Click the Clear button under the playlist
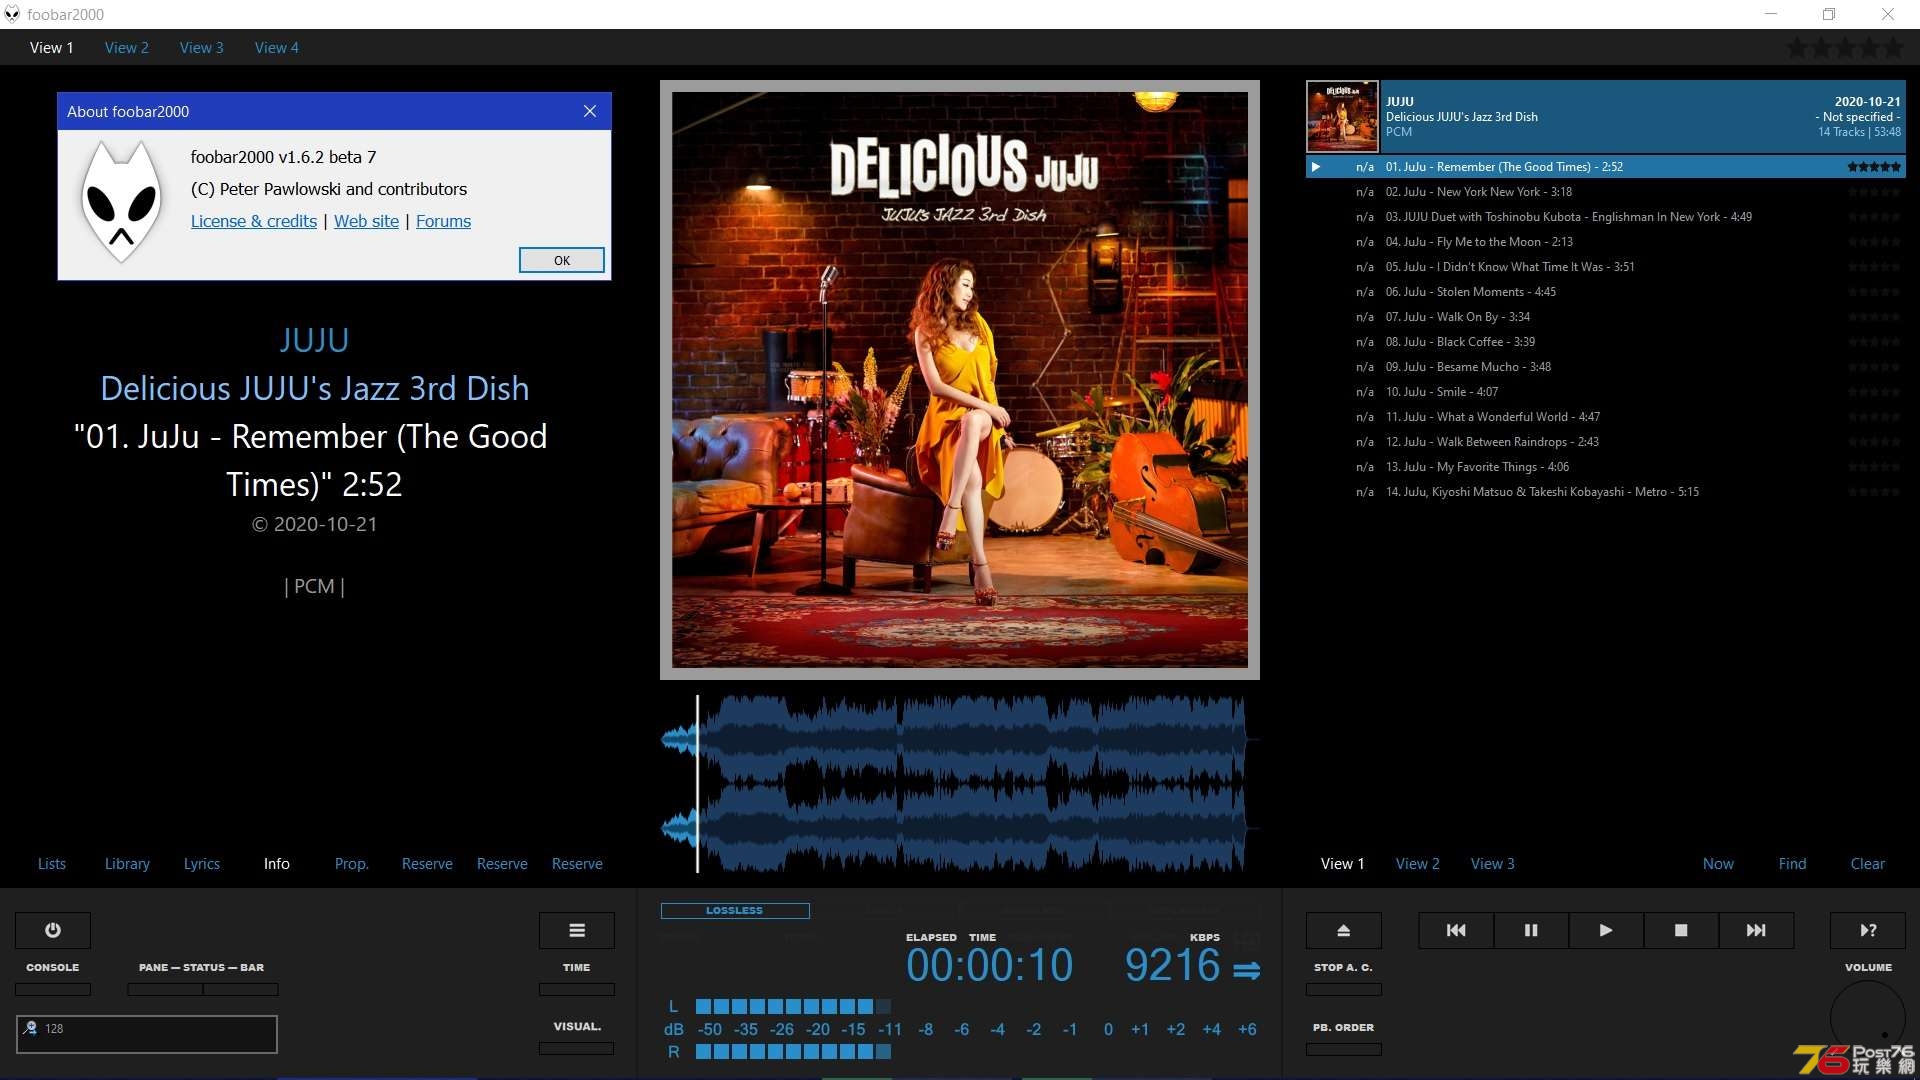 1868,863
